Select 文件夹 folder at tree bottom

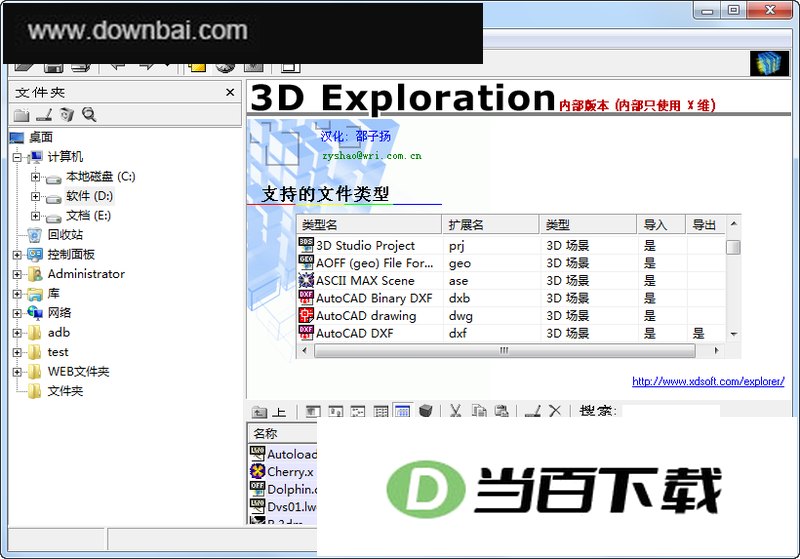[x=65, y=391]
